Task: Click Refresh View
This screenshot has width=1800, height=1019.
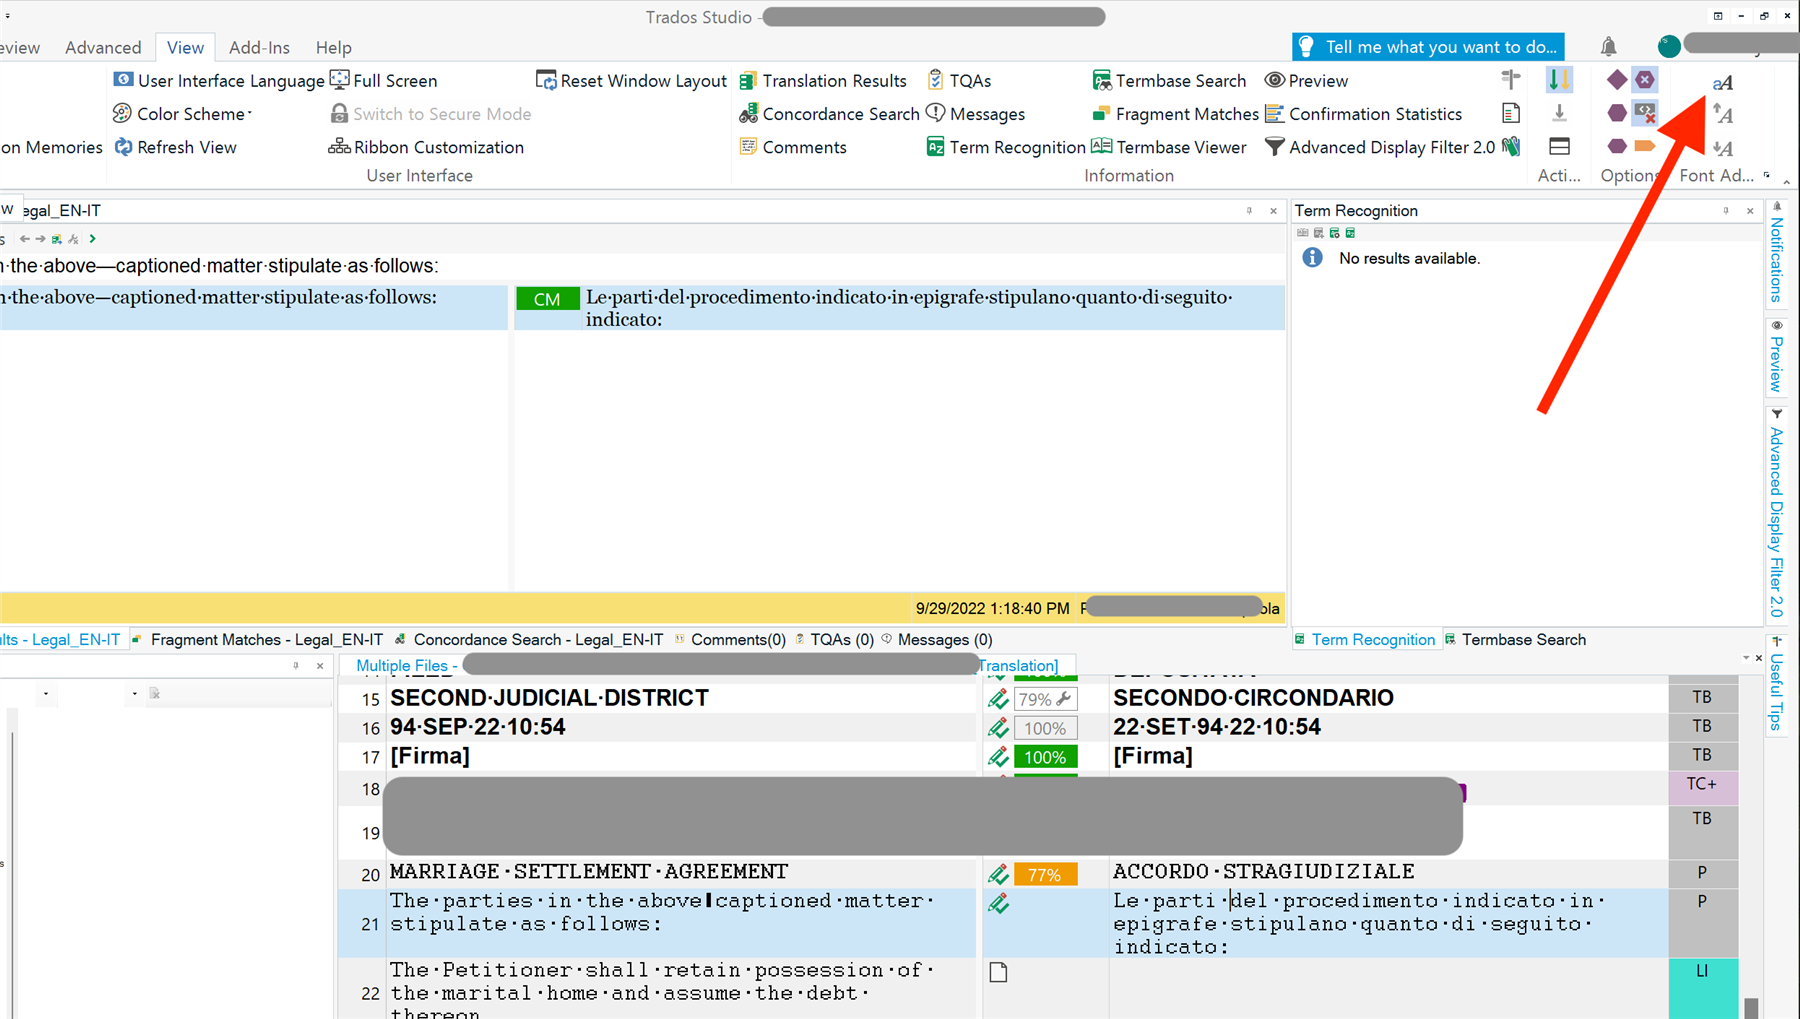Action: point(175,147)
